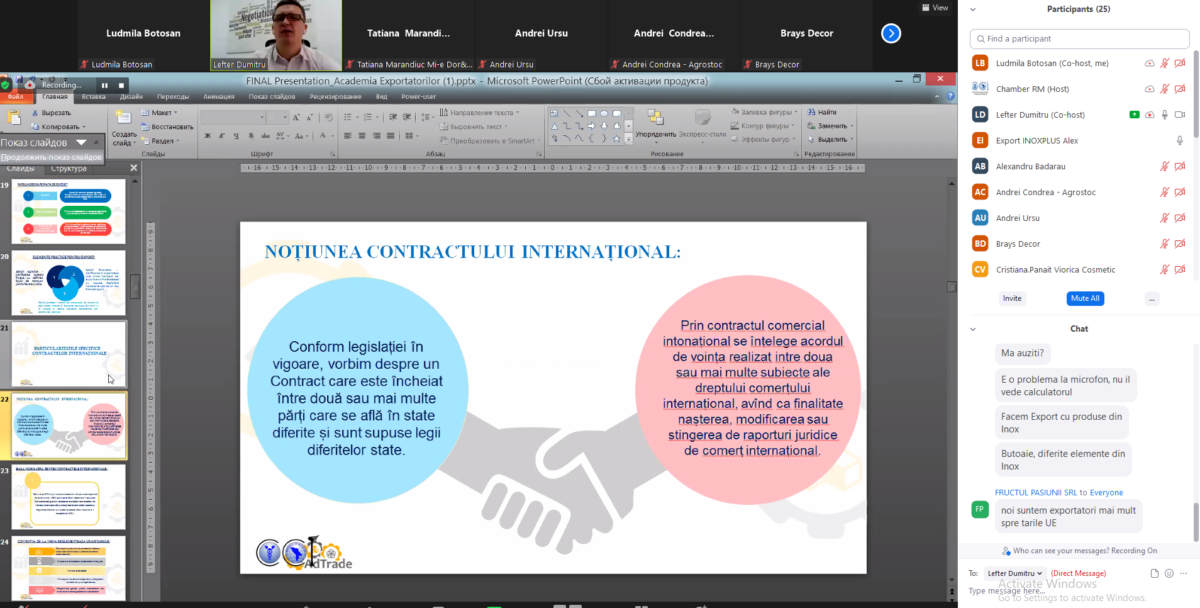This screenshot has width=1200, height=608.
Task: Click the crossed-out camera icon beside Brays Decor
Action: 1180,244
